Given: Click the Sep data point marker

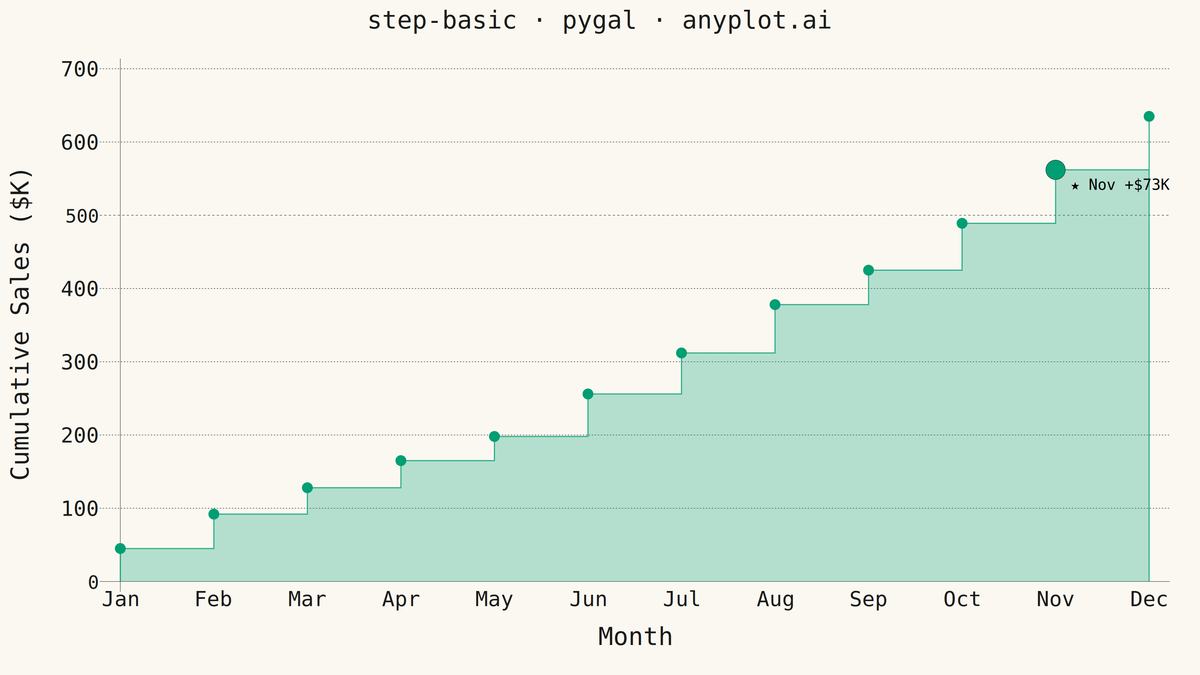Looking at the screenshot, I should coord(868,270).
